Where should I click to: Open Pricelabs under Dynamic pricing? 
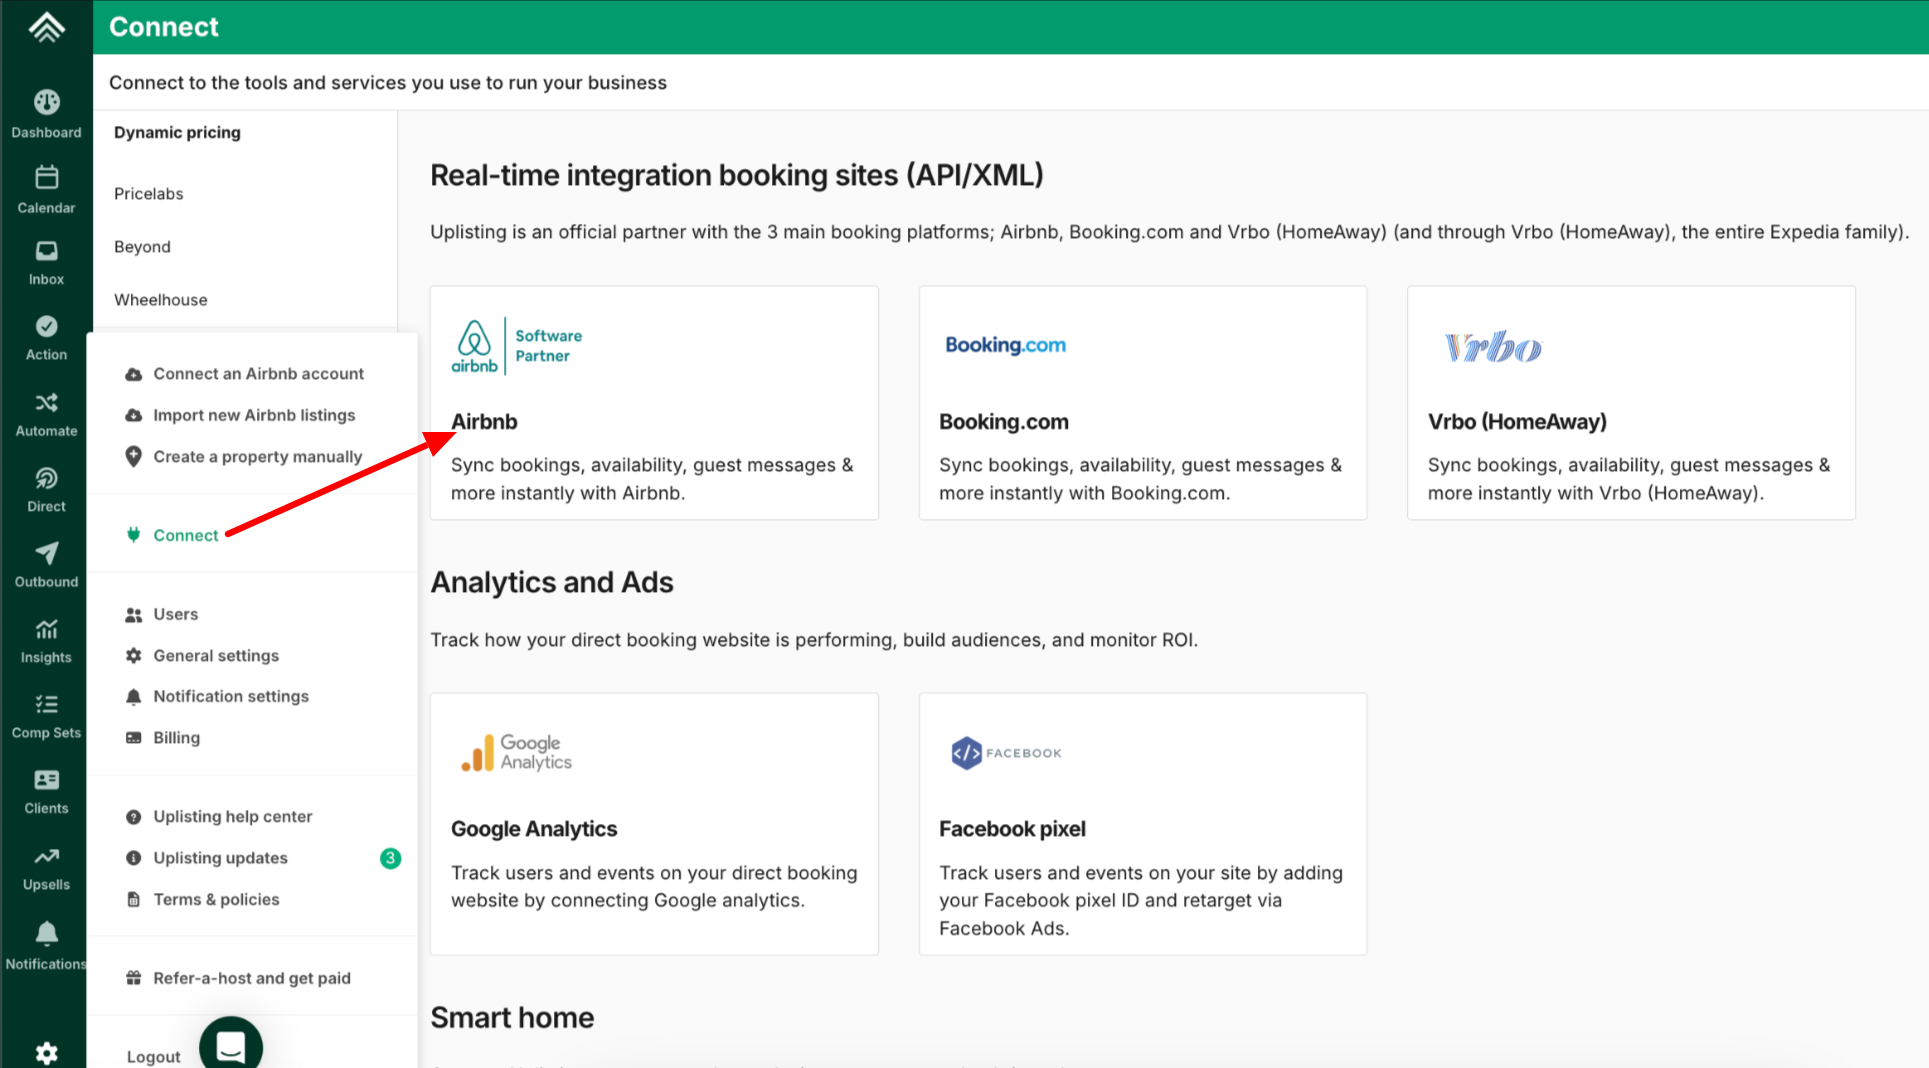point(148,194)
